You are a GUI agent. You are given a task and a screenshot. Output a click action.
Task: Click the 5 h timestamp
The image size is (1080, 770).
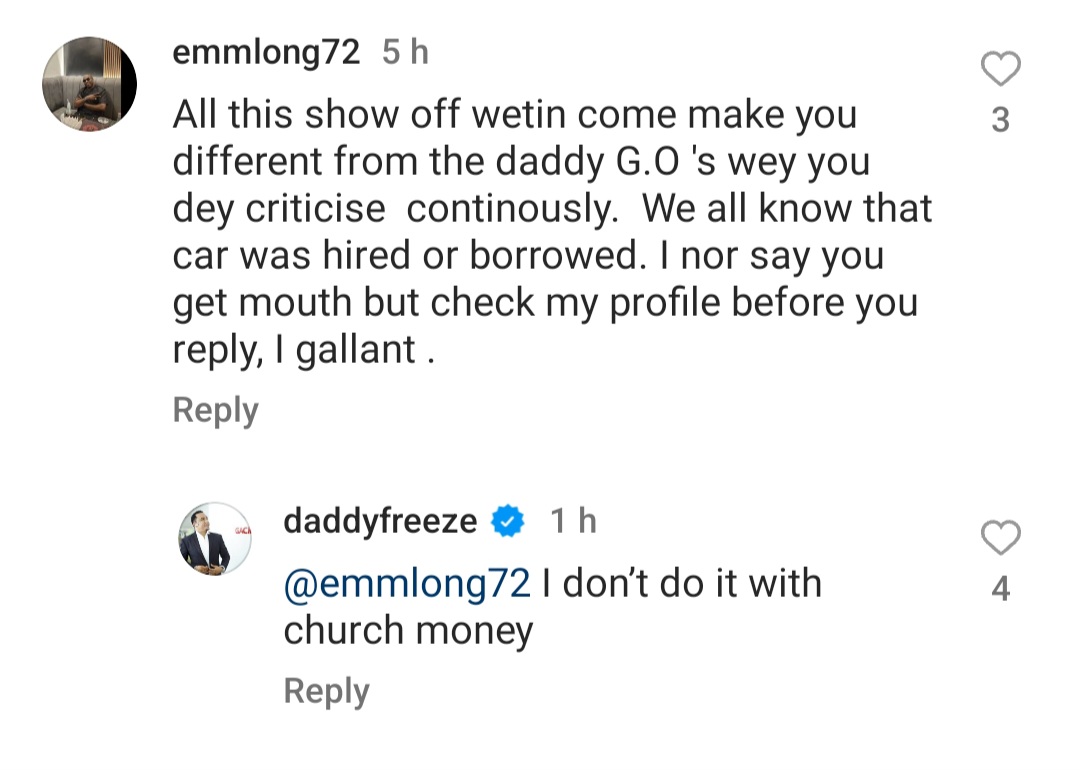point(405,51)
